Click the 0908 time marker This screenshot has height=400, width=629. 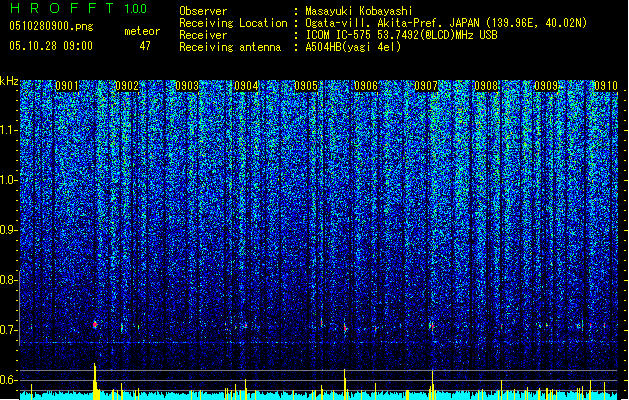tap(486, 86)
